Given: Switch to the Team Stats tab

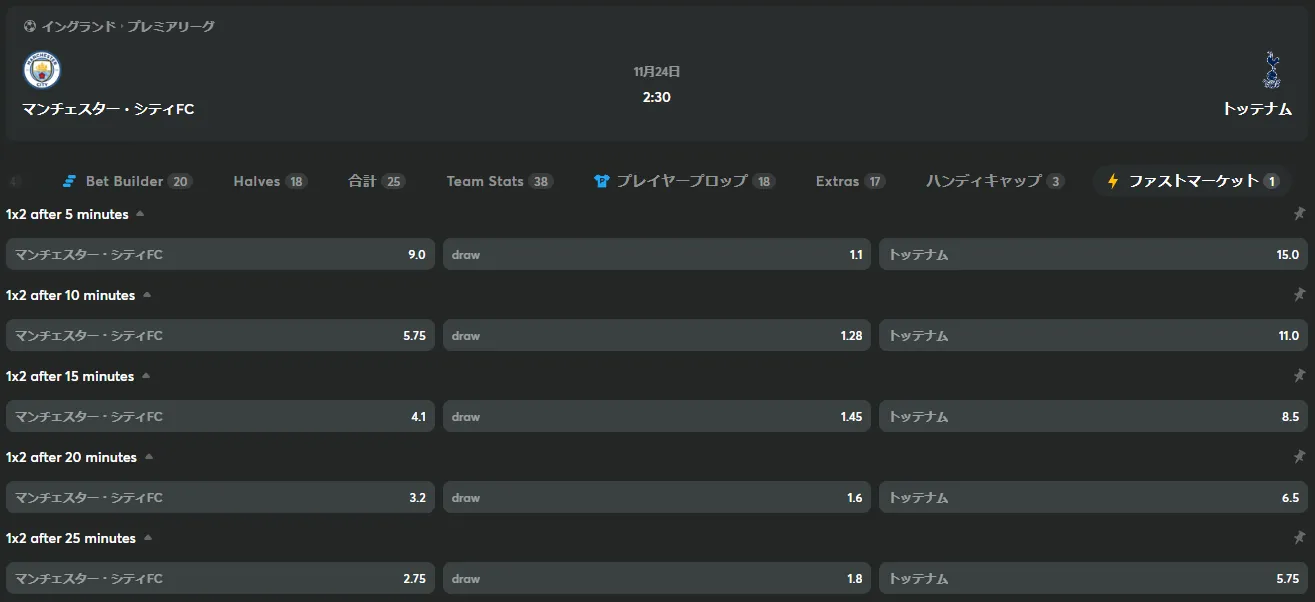Looking at the screenshot, I should (500, 181).
